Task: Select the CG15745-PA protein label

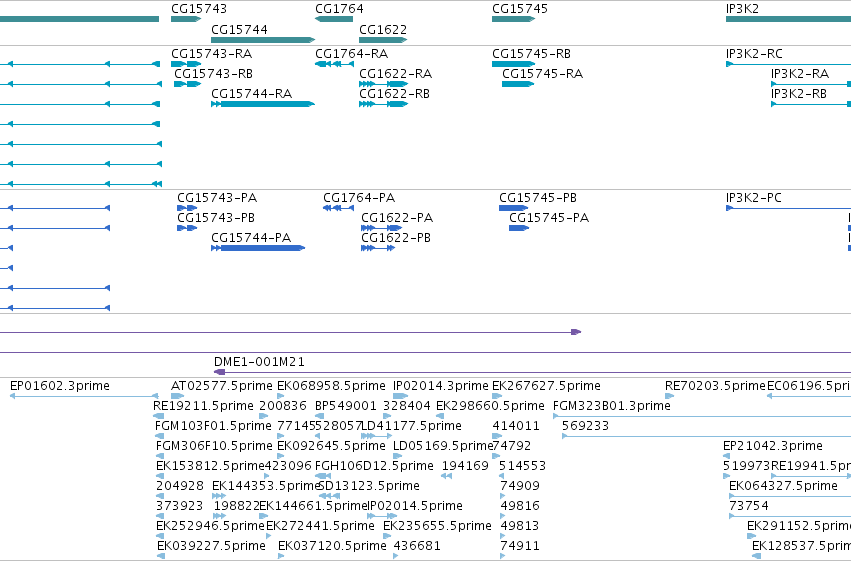Action: tap(549, 218)
